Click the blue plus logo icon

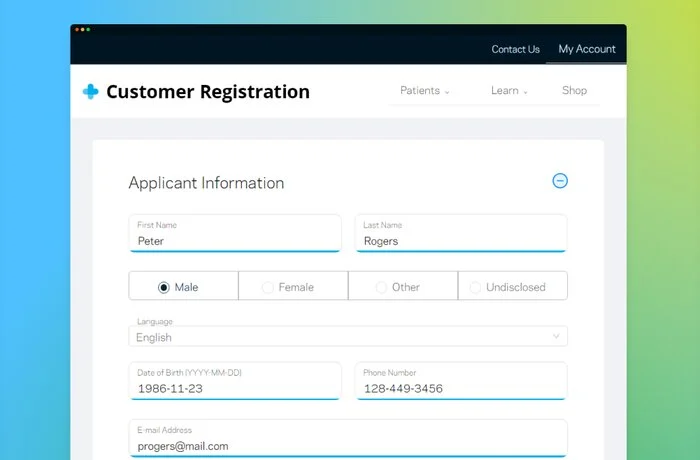(x=91, y=92)
